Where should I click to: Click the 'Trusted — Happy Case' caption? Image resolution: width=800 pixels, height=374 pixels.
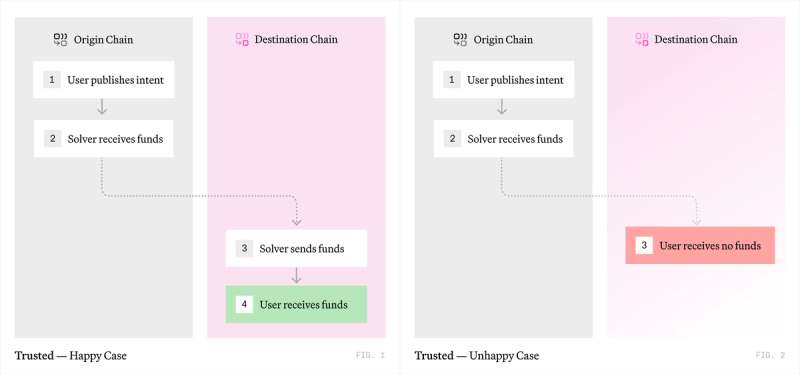click(71, 356)
